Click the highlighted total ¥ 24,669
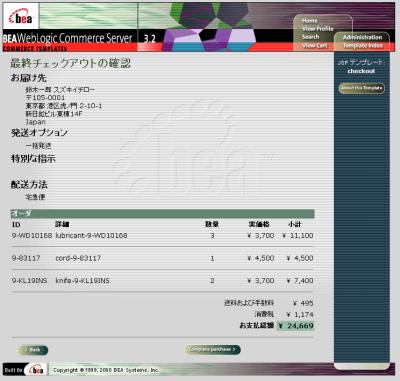This screenshot has height=381, width=400. click(x=296, y=326)
